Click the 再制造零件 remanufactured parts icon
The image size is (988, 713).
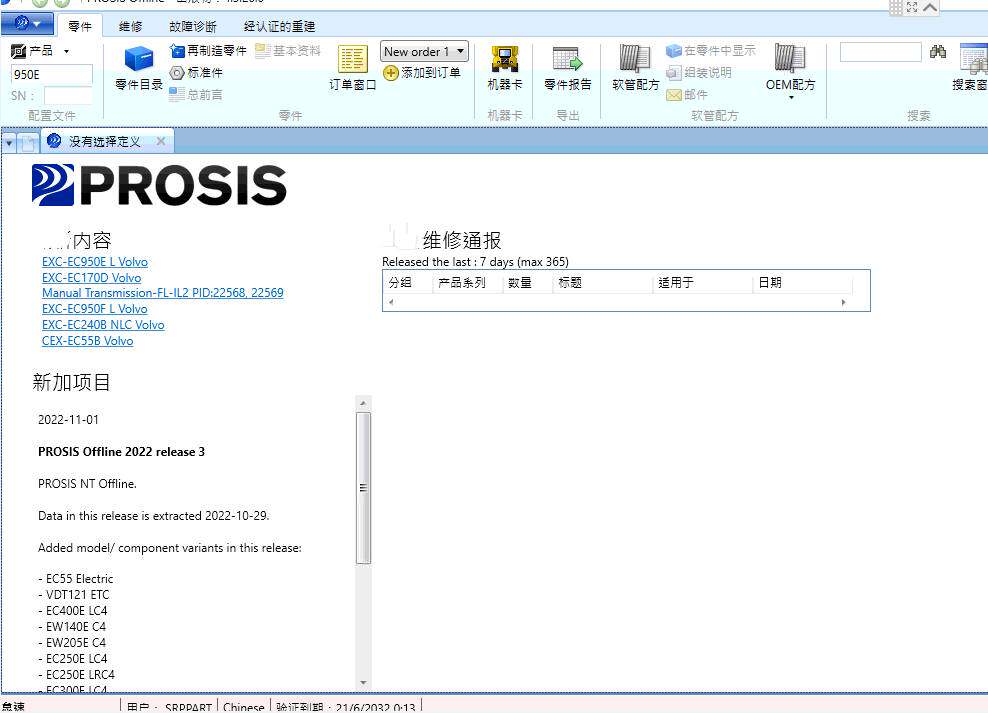(x=177, y=50)
